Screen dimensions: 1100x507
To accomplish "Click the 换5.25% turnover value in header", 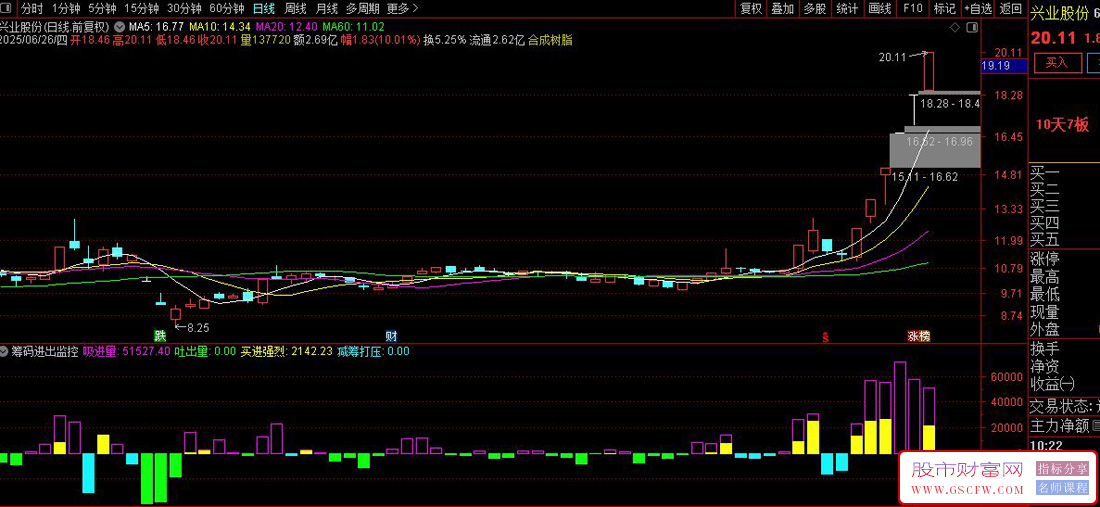I will coord(445,40).
